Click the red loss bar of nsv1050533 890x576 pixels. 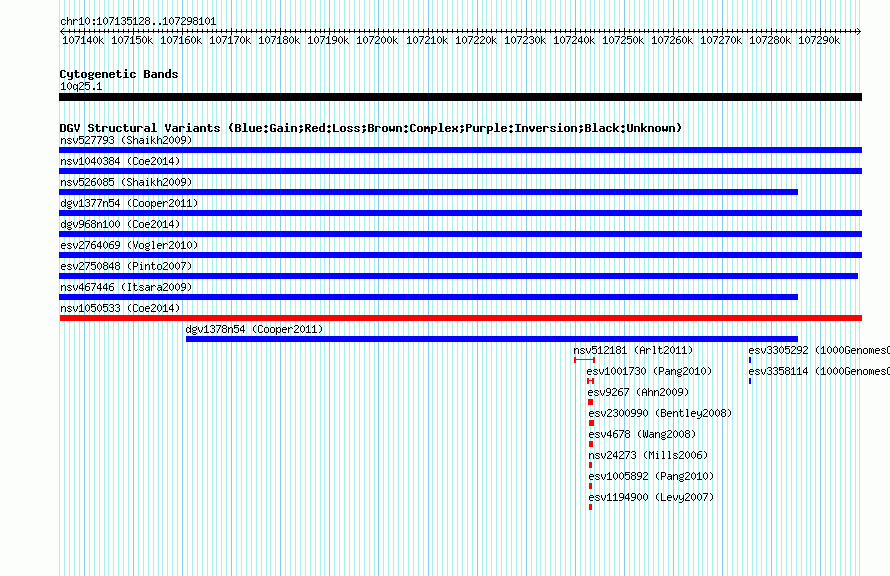(x=460, y=318)
